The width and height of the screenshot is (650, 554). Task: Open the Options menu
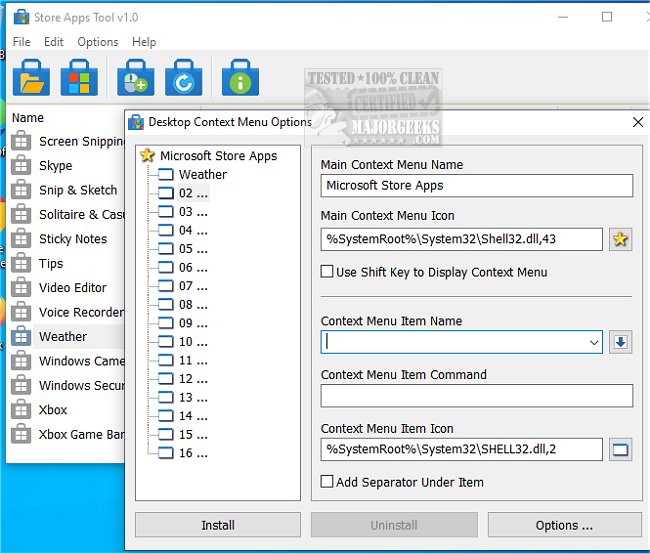pyautogui.click(x=98, y=42)
